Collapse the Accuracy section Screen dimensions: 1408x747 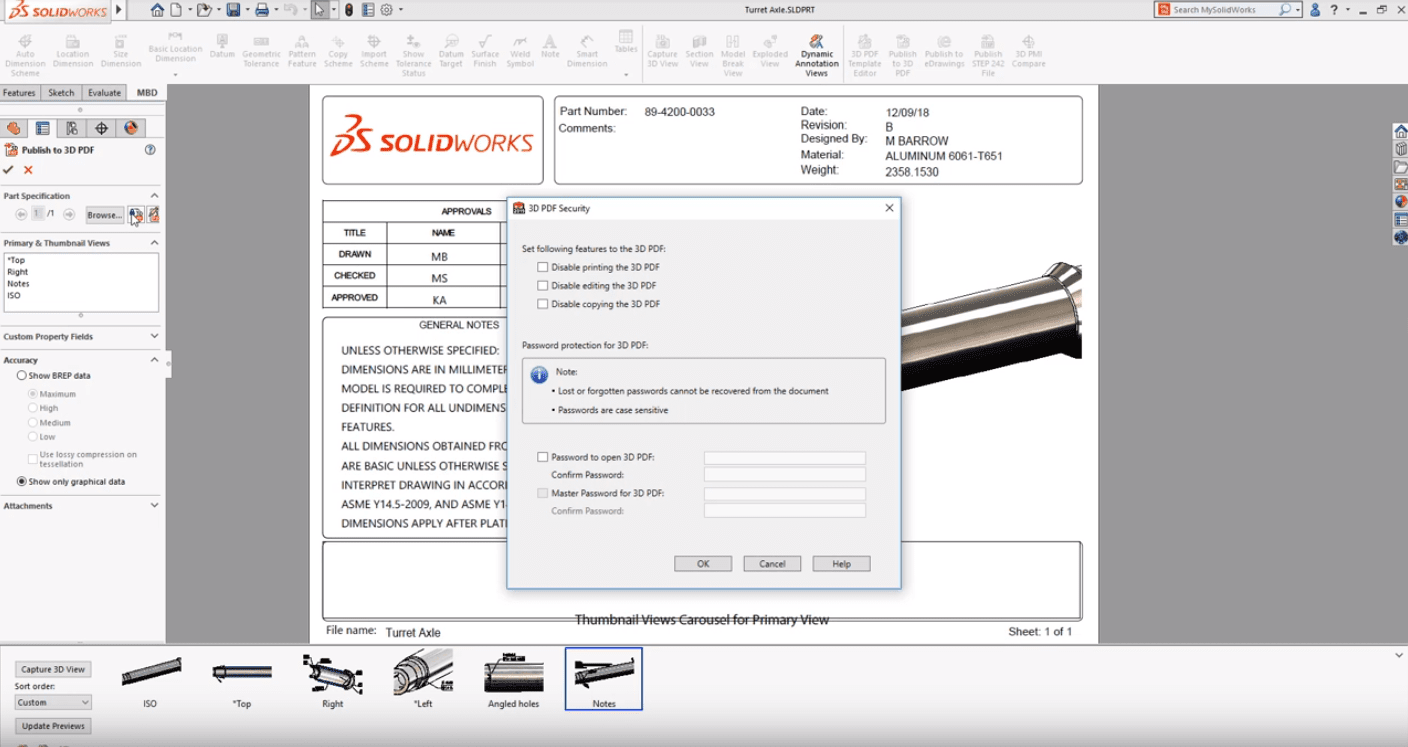[154, 360]
